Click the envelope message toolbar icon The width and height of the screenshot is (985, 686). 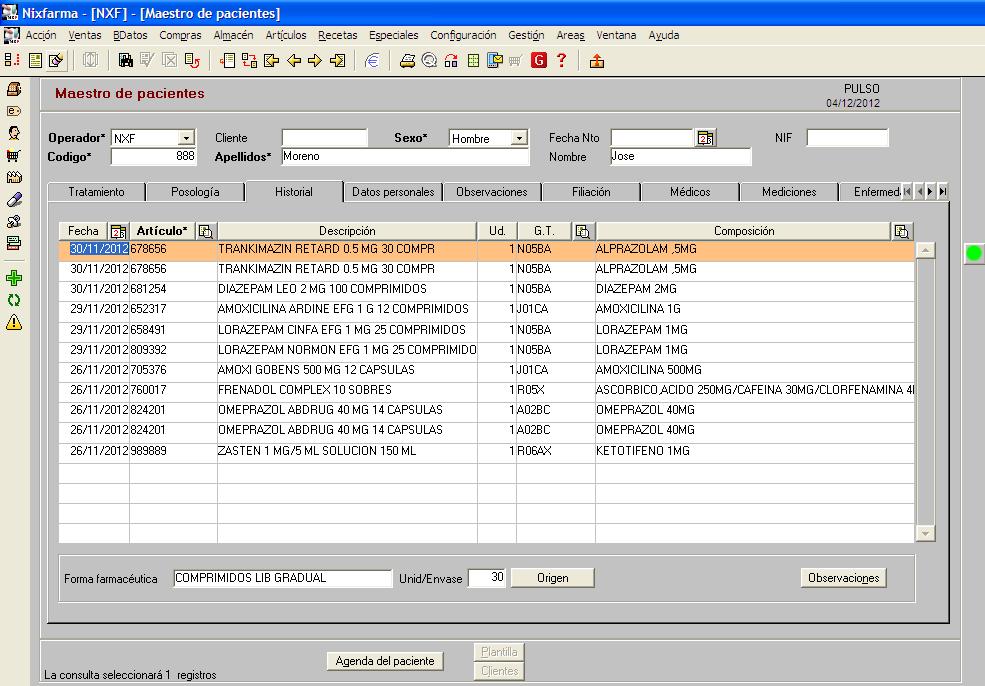pyautogui.click(x=494, y=60)
